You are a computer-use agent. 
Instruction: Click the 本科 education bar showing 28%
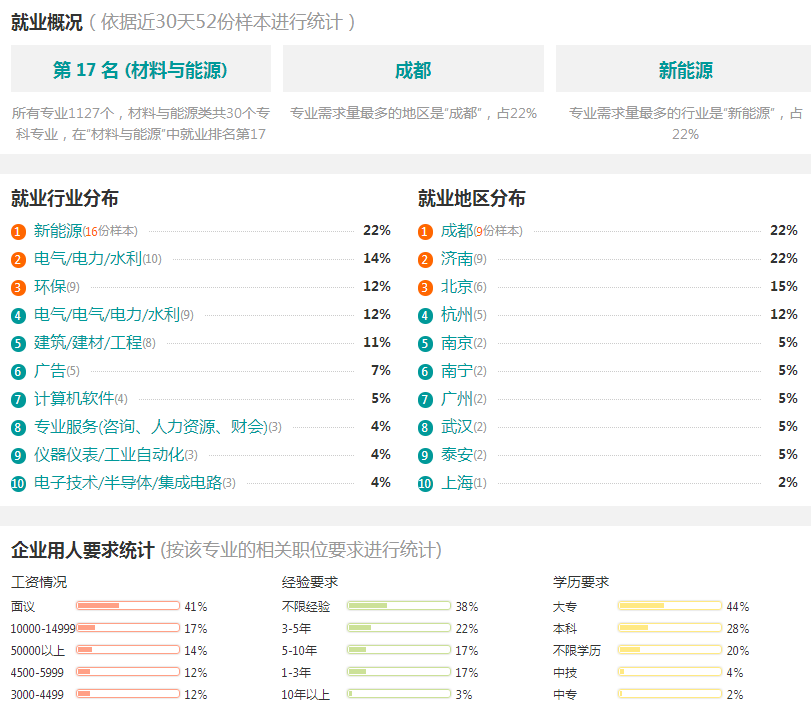pyautogui.click(x=670, y=628)
